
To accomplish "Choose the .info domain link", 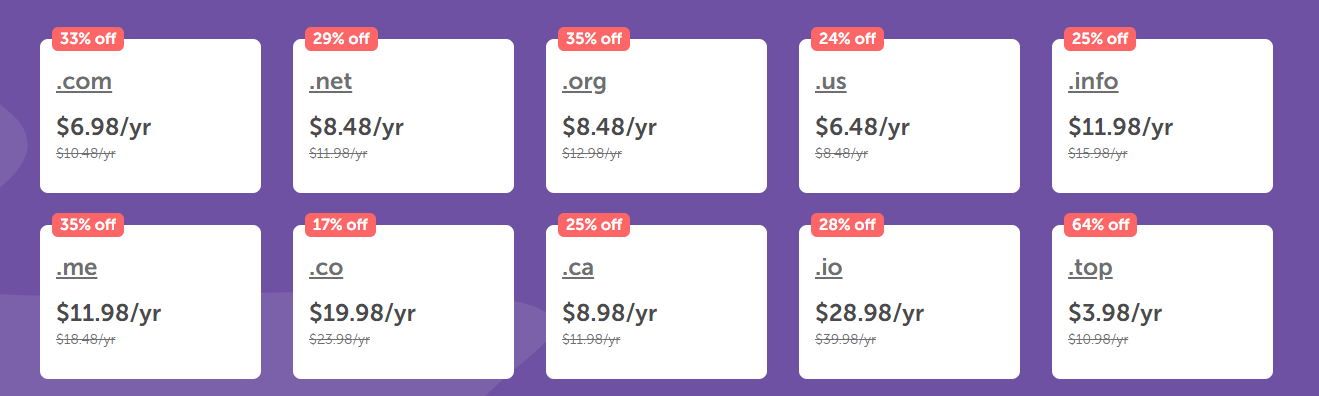I will click(x=1093, y=82).
